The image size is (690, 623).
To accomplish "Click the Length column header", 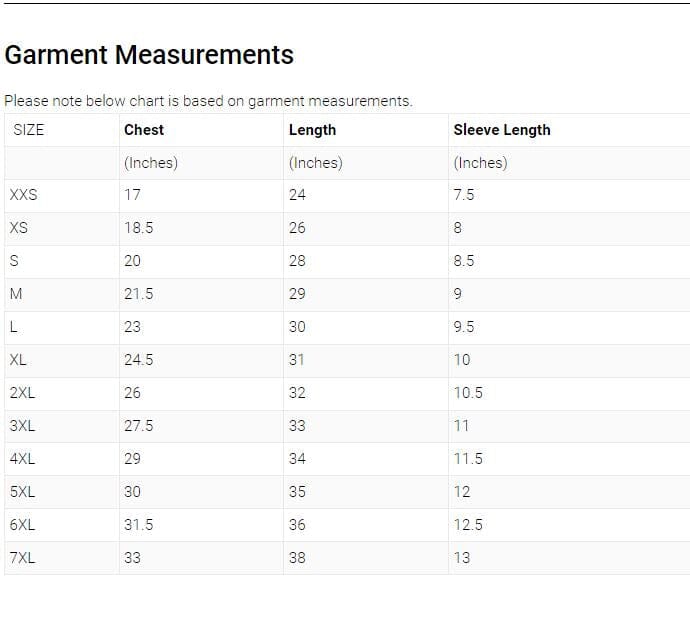I will (312, 130).
